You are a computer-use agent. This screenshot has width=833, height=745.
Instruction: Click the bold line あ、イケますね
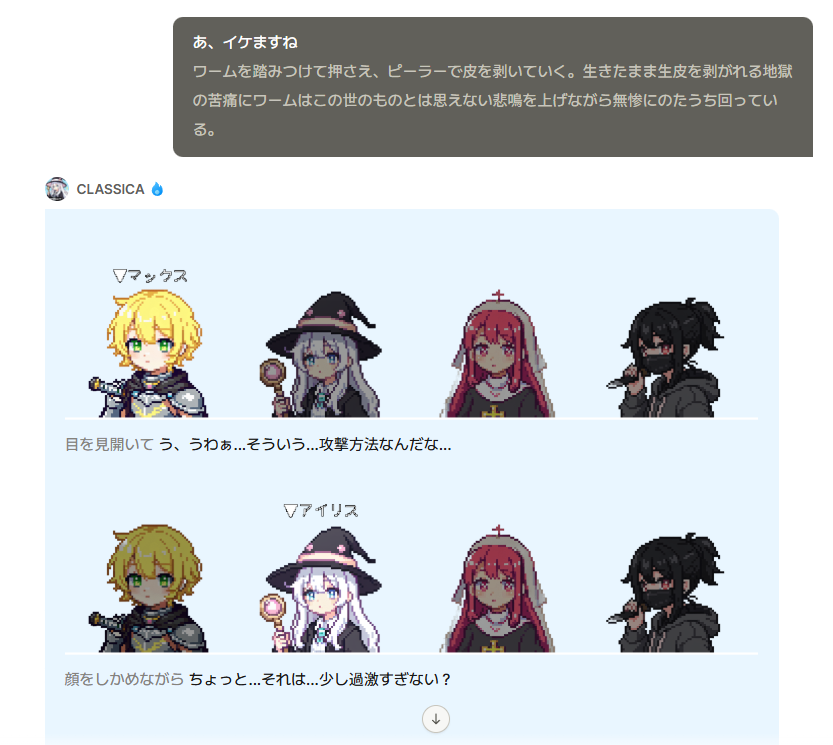pos(245,43)
